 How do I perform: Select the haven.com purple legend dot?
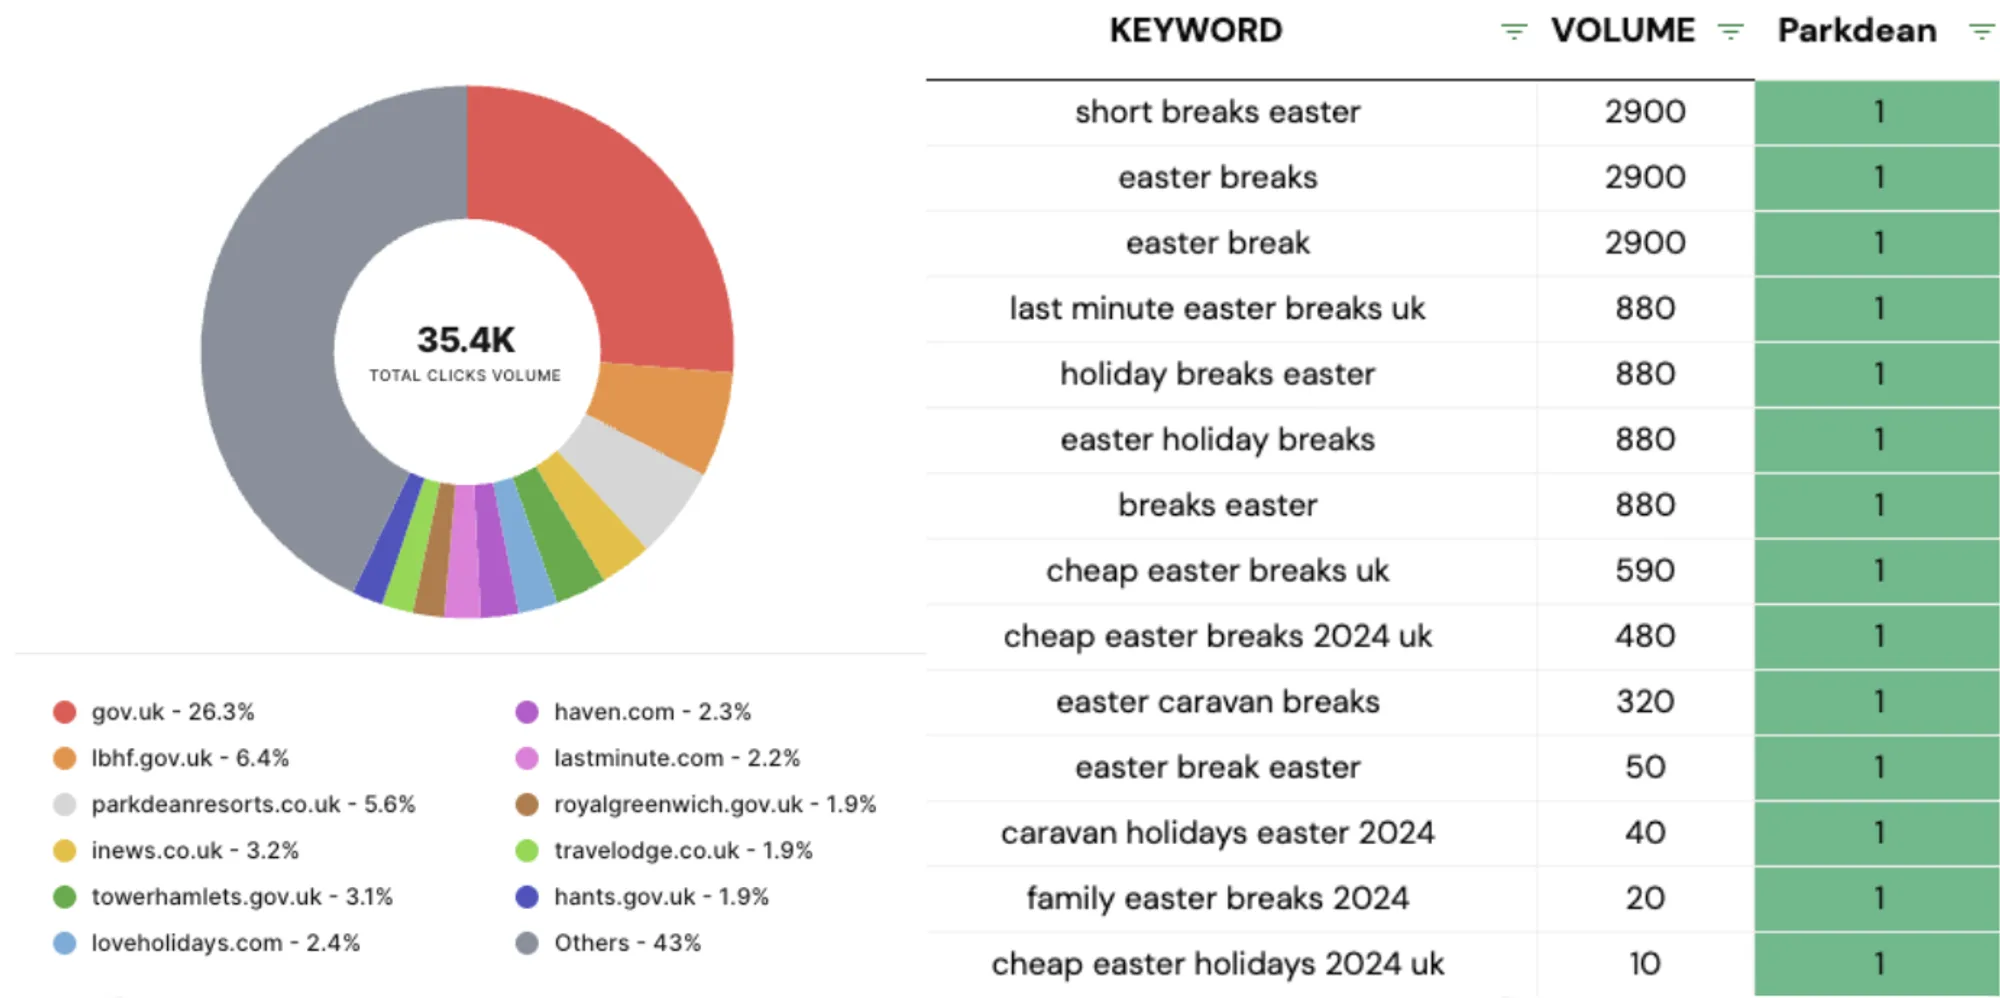point(527,712)
